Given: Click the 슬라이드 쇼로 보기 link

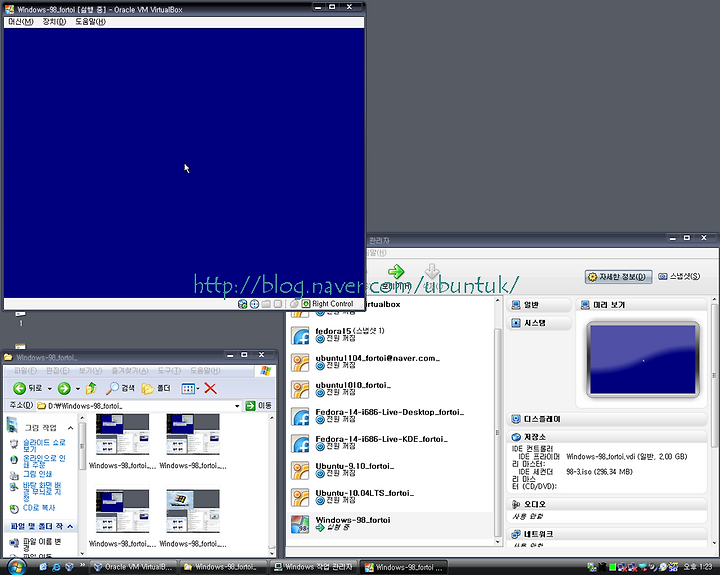Looking at the screenshot, I should coord(44,445).
